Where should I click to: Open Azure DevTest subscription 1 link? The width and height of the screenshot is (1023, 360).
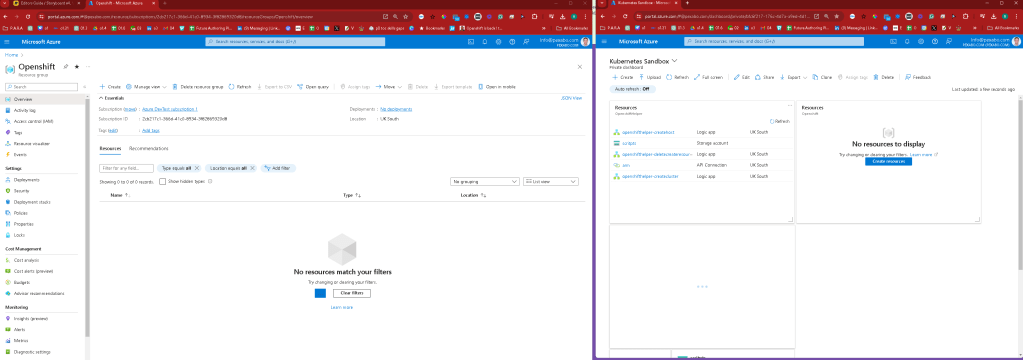[170, 109]
